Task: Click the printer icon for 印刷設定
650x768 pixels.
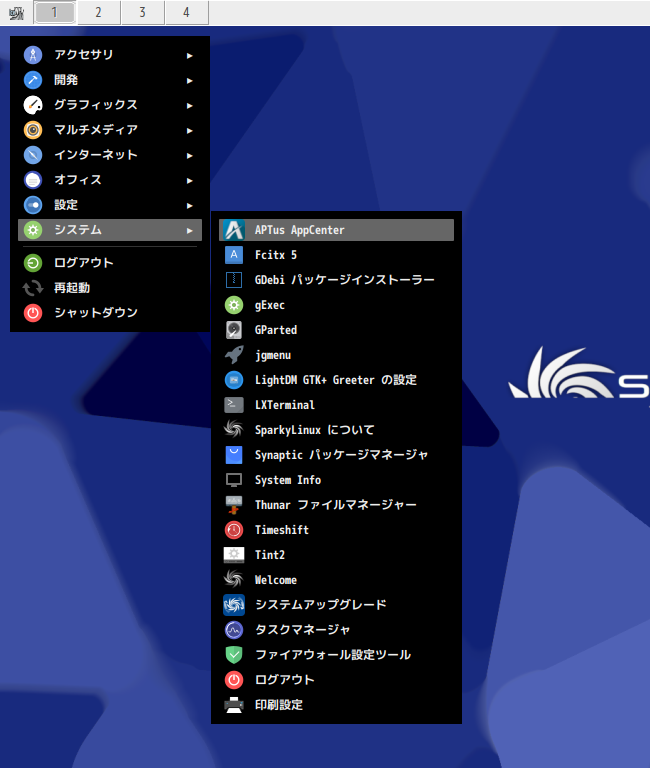Action: [x=234, y=704]
